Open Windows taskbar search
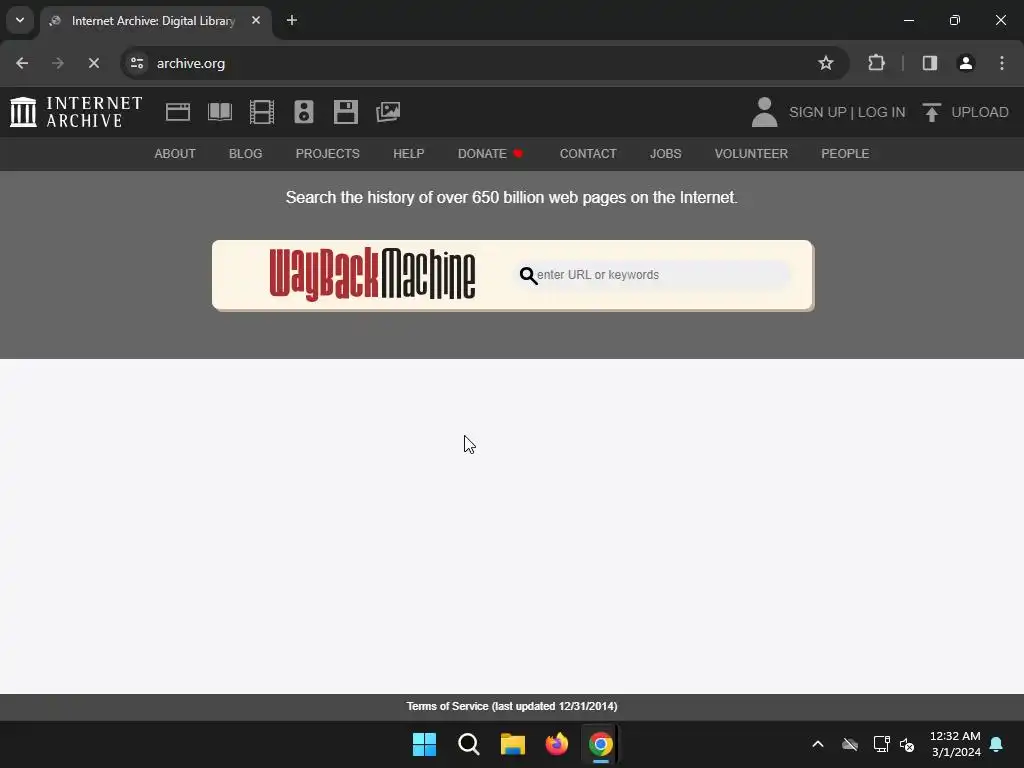This screenshot has height=768, width=1024. (x=468, y=744)
